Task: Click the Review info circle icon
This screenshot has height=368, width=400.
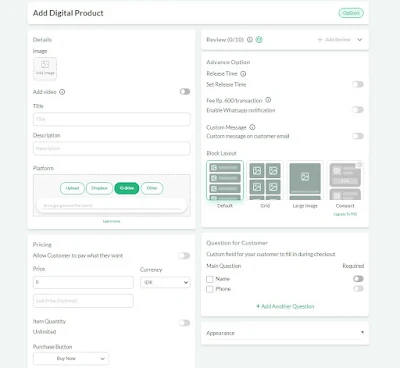Action: click(250, 40)
